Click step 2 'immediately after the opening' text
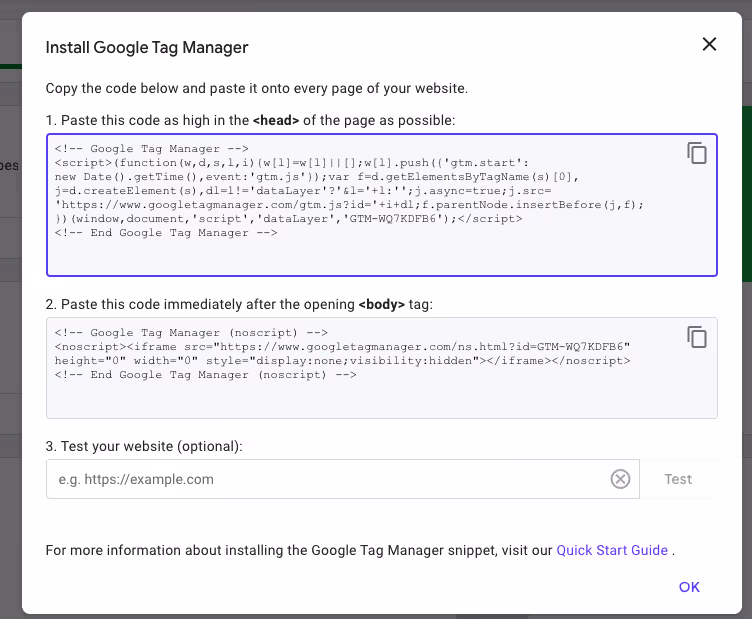 pyautogui.click(x=239, y=304)
